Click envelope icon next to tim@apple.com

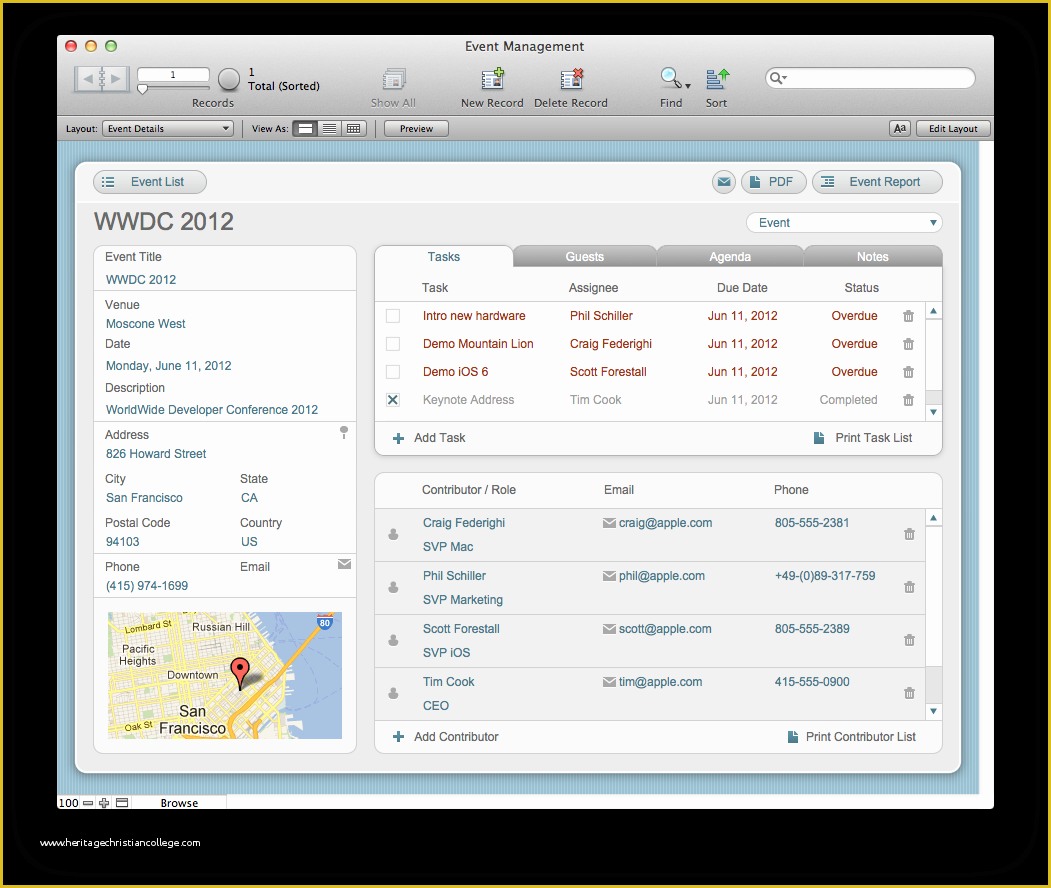click(609, 682)
